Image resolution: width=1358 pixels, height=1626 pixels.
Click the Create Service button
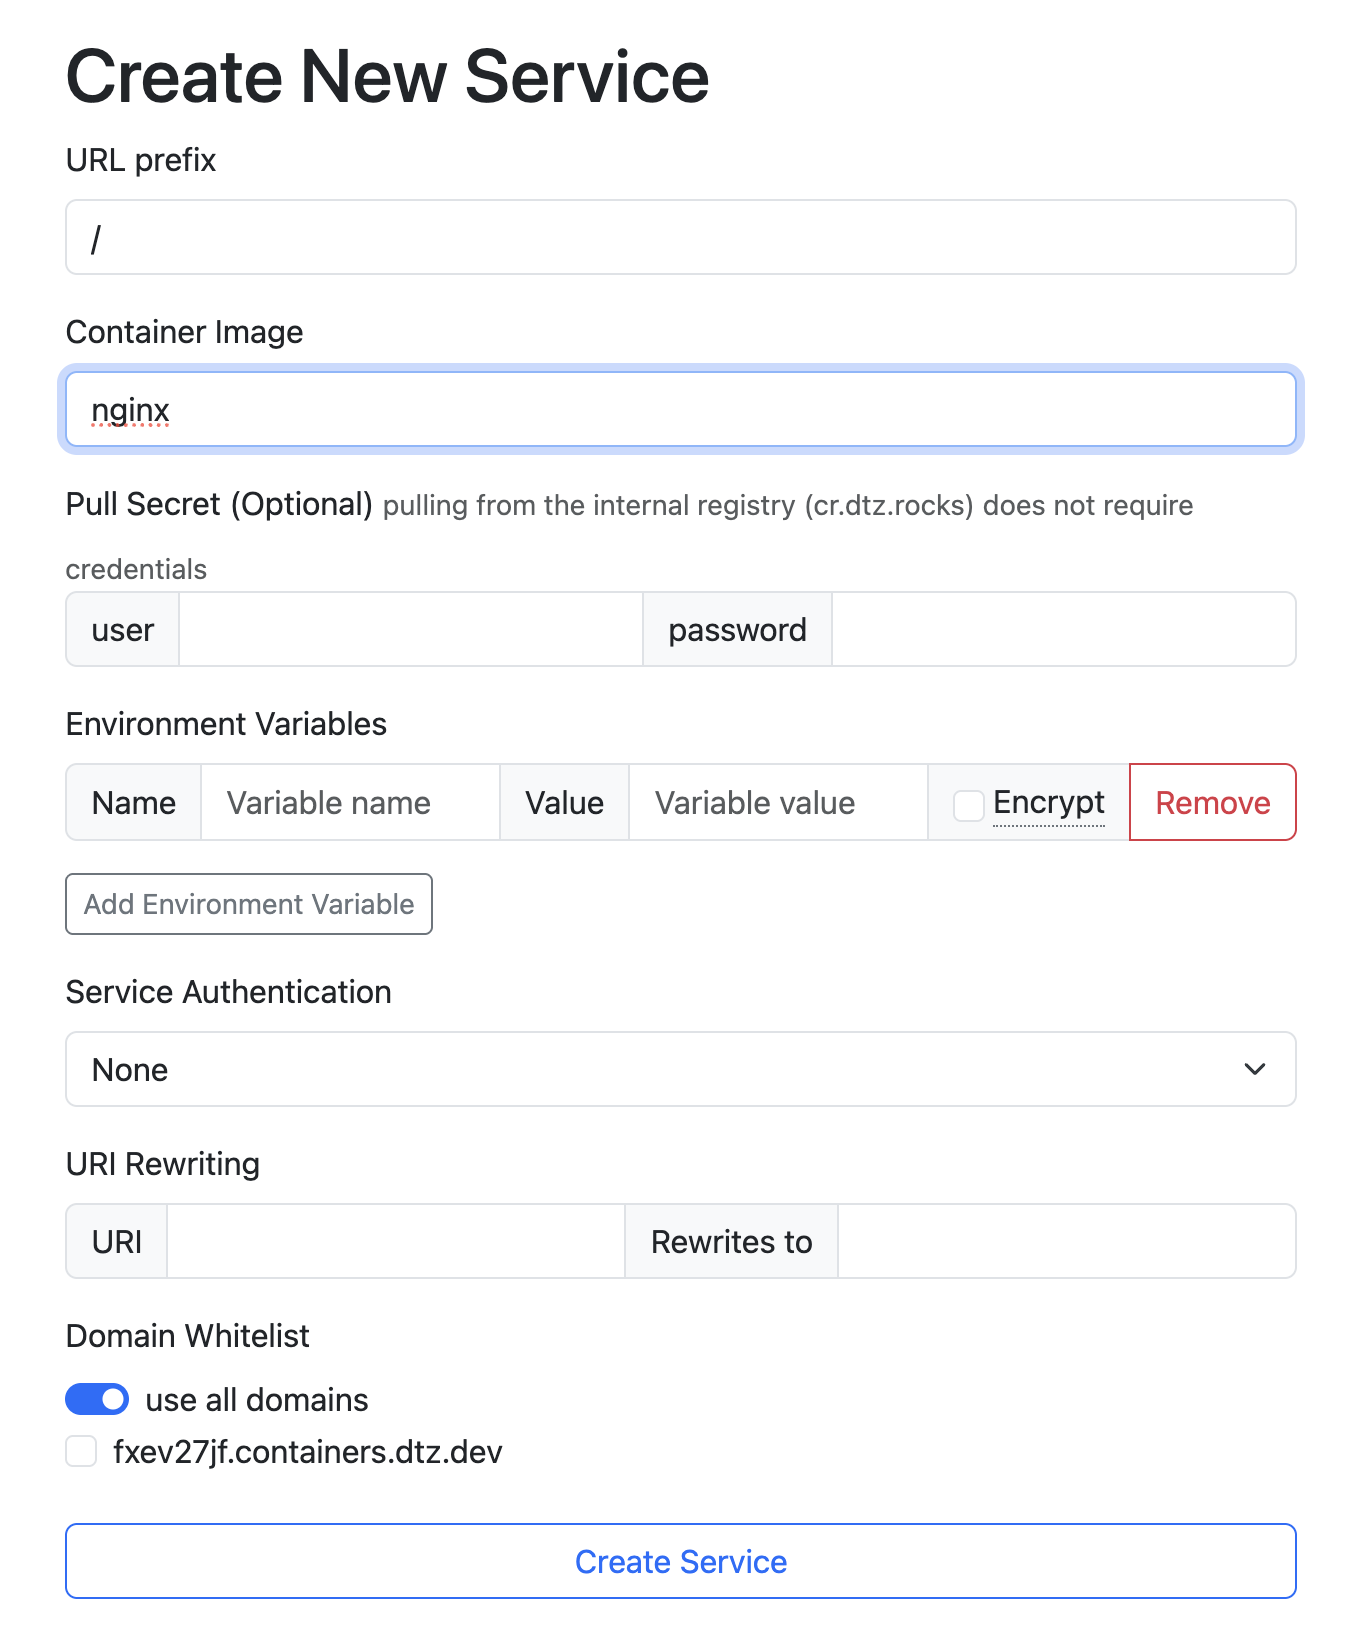click(680, 1561)
